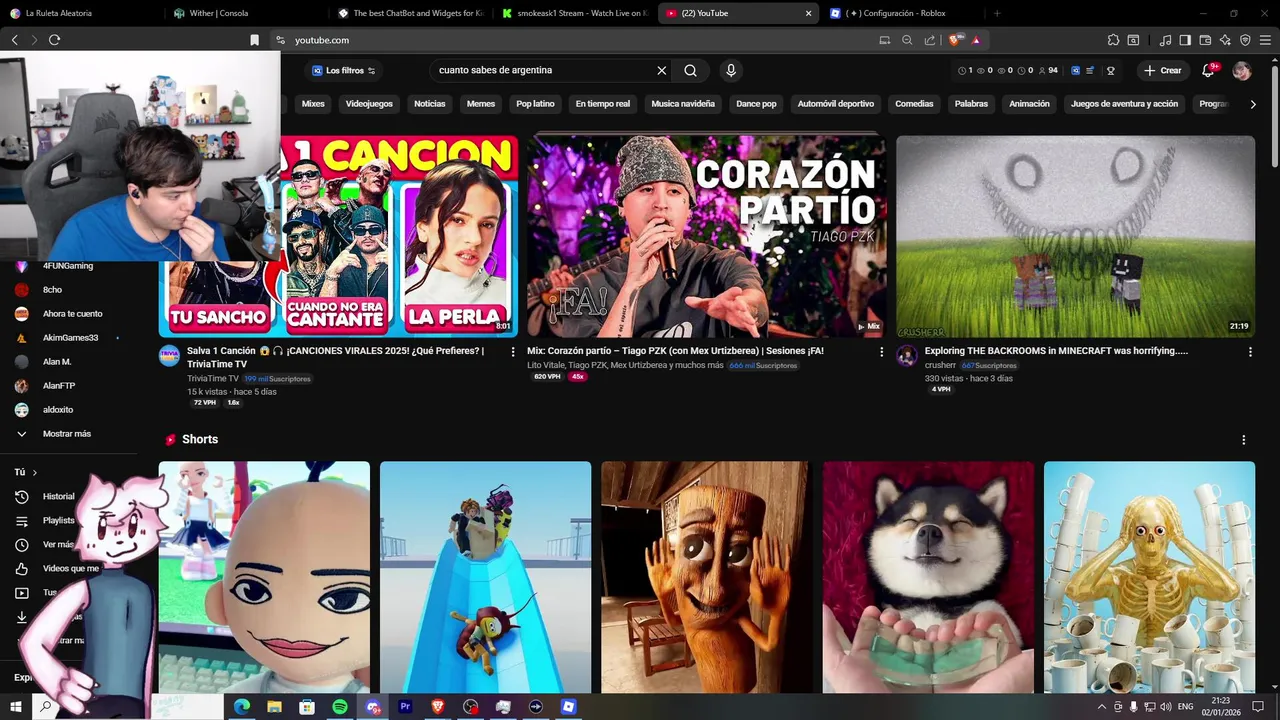Open the Historial sidebar link

click(x=58, y=496)
